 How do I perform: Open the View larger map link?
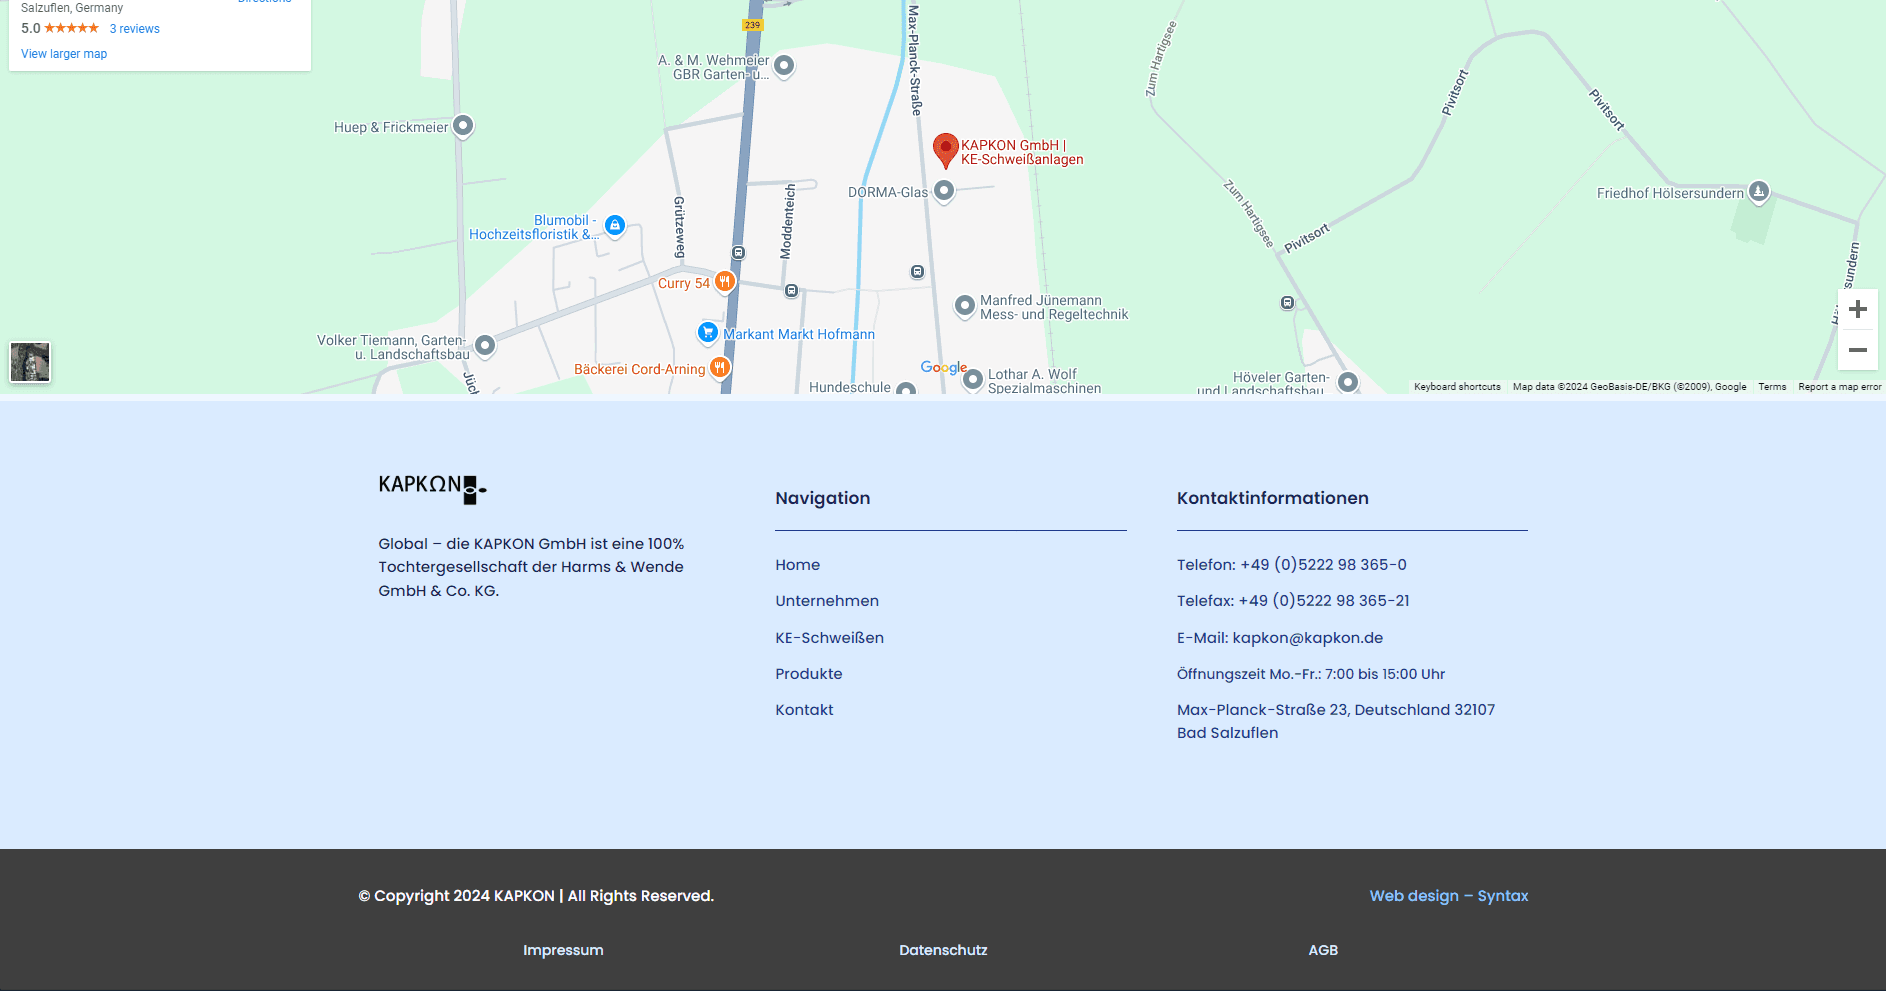point(64,54)
